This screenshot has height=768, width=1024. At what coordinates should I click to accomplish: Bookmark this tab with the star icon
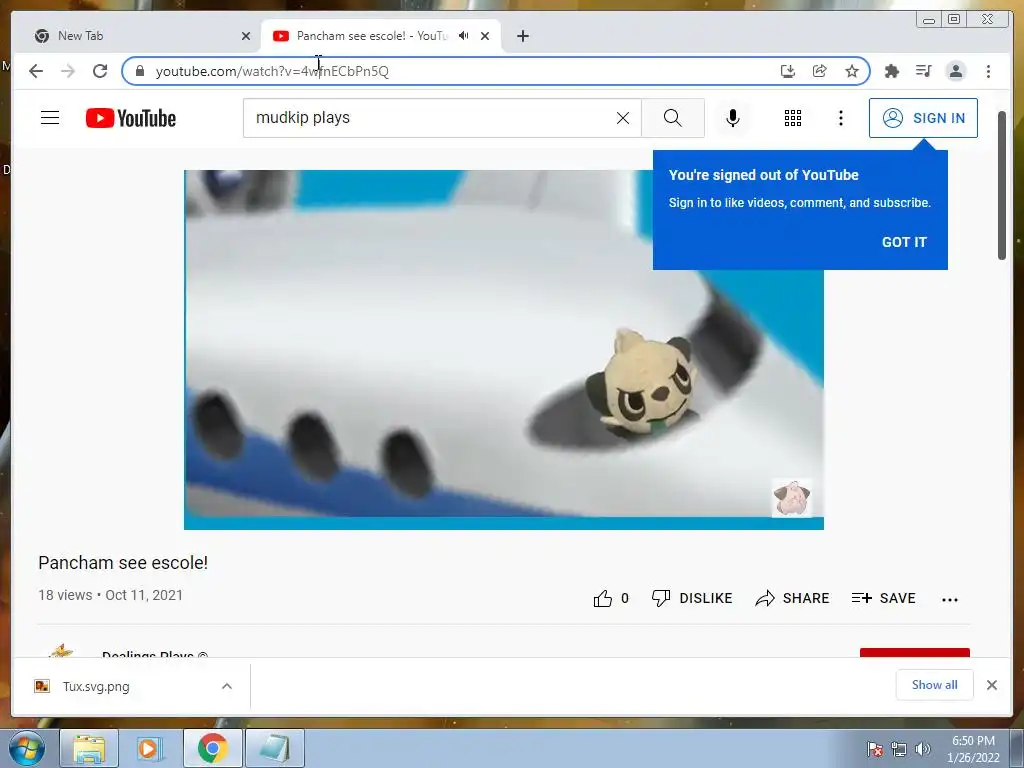852,71
